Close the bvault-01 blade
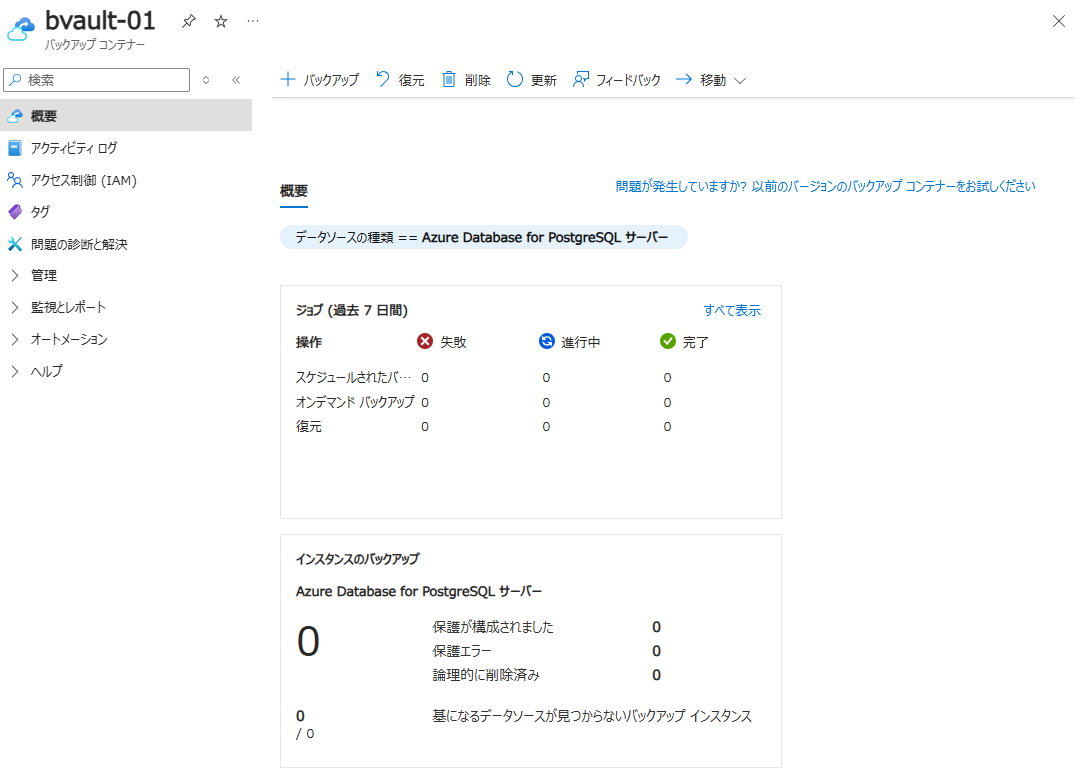The image size is (1083, 777). pyautogui.click(x=1058, y=21)
